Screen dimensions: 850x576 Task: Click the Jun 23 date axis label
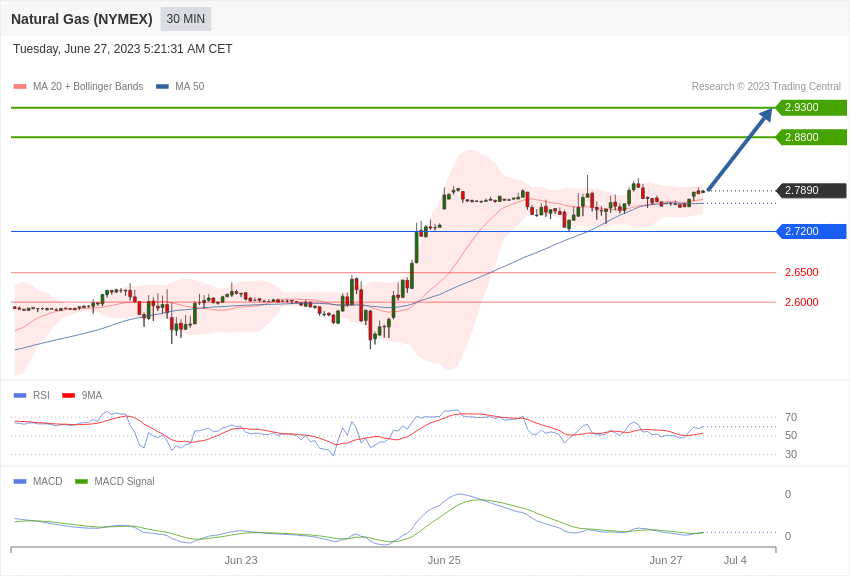(x=241, y=560)
